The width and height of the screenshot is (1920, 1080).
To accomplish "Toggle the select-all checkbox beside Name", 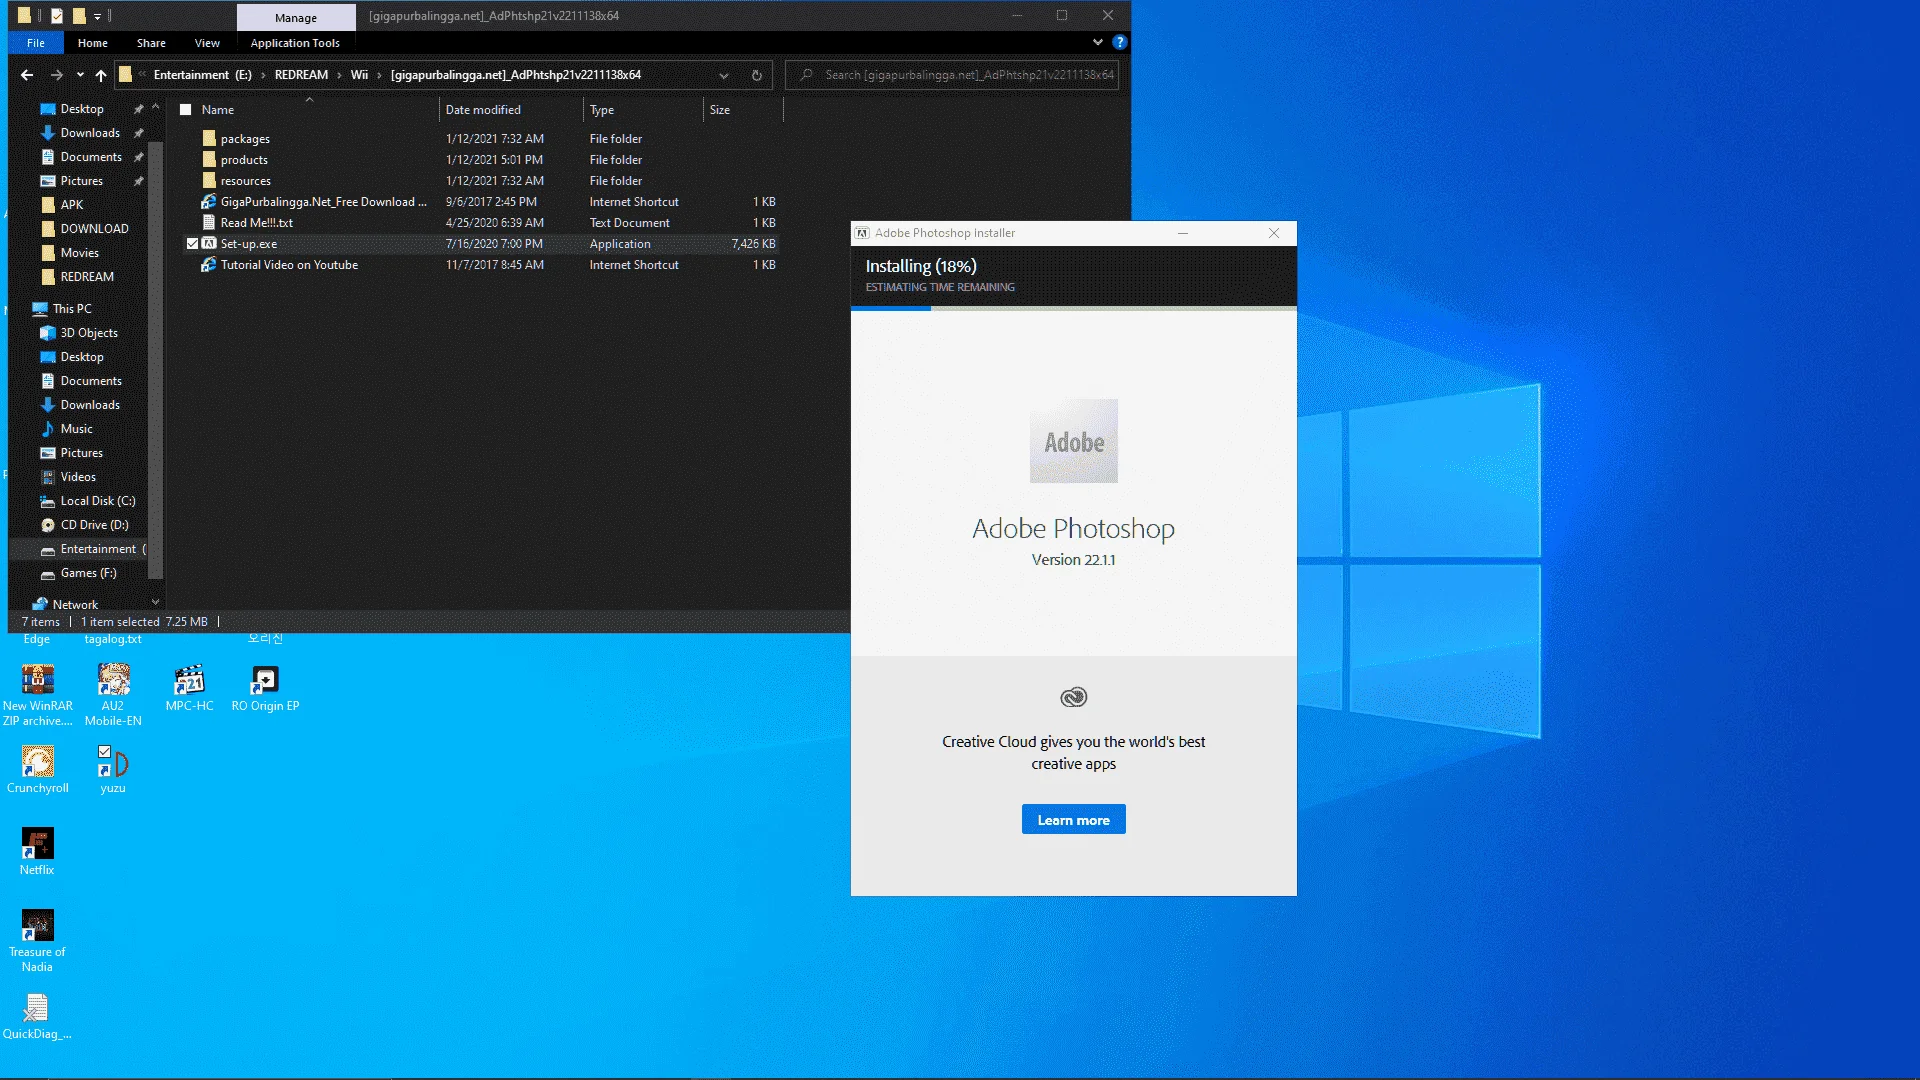I will [185, 110].
